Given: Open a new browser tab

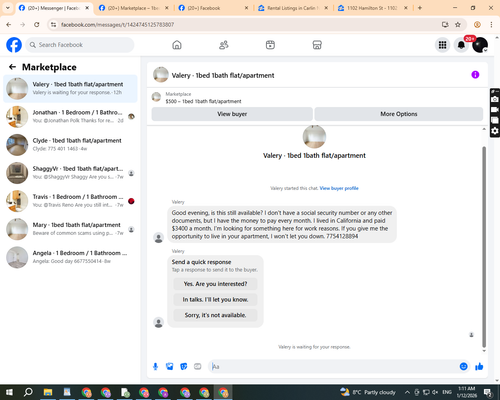Looking at the screenshot, I should click(x=420, y=8).
